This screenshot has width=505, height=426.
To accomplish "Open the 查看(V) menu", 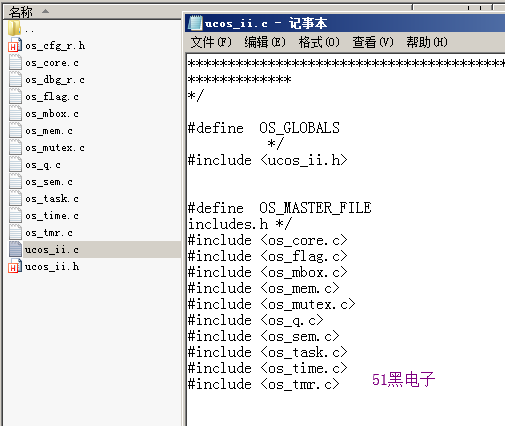I will click(x=373, y=42).
